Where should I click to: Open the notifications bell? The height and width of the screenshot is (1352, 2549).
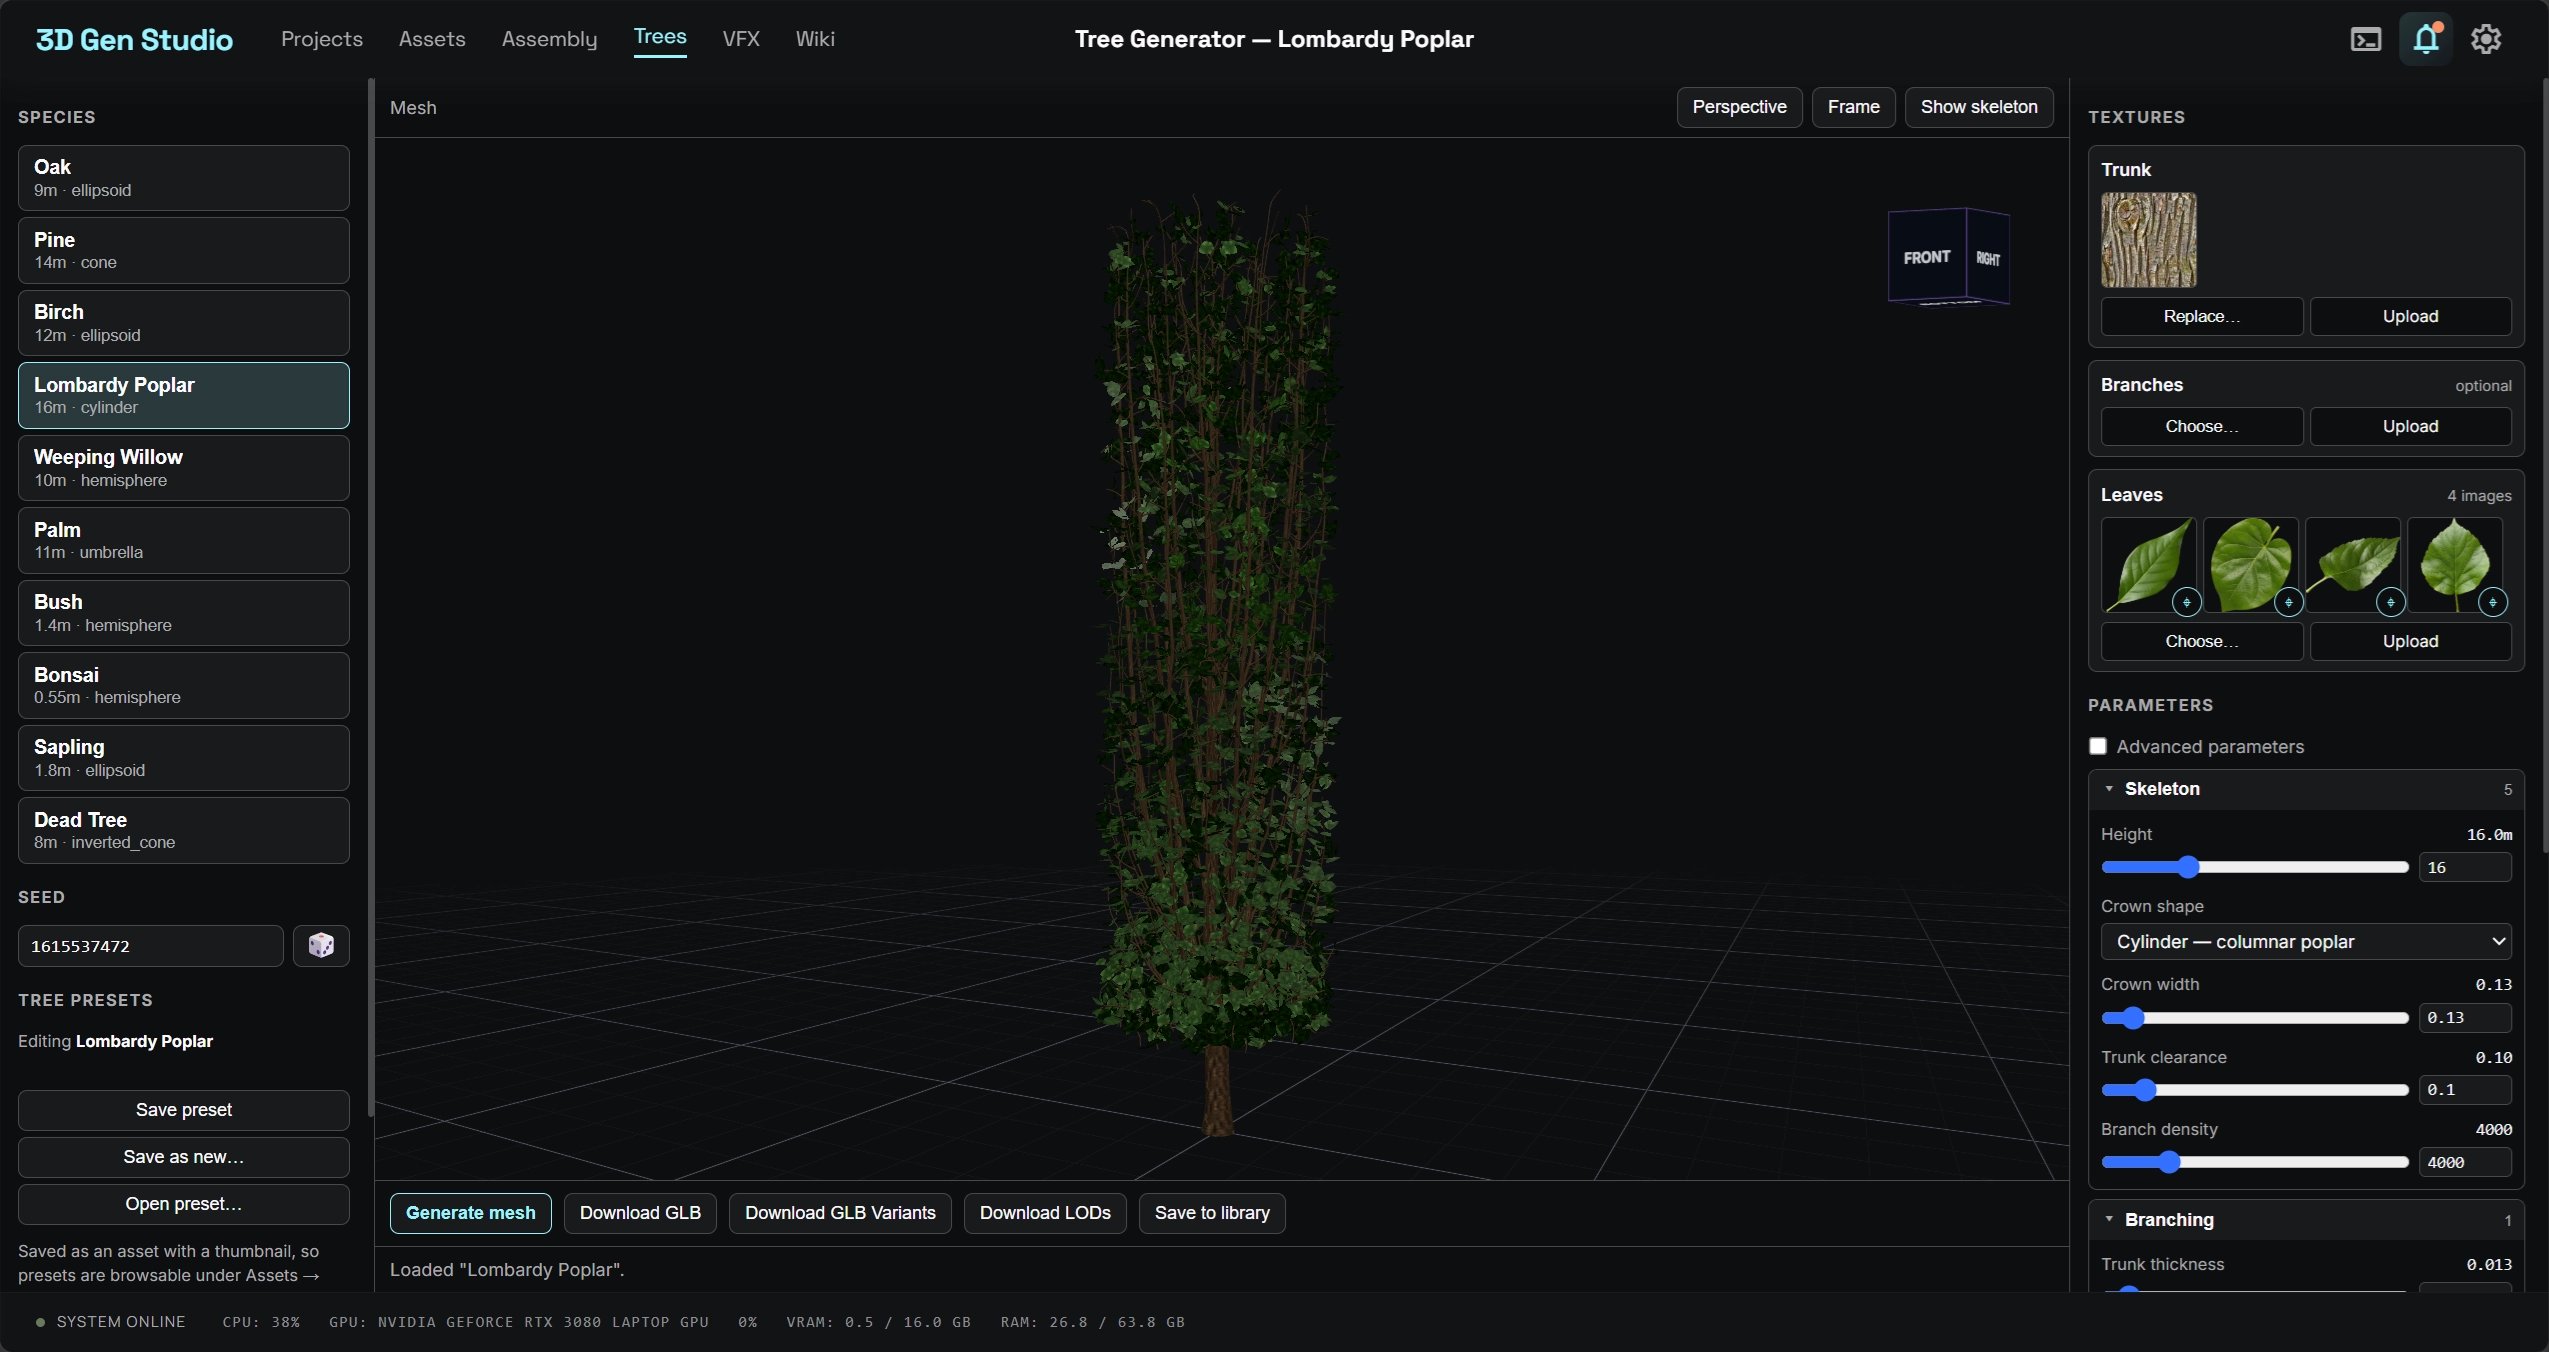click(2426, 39)
